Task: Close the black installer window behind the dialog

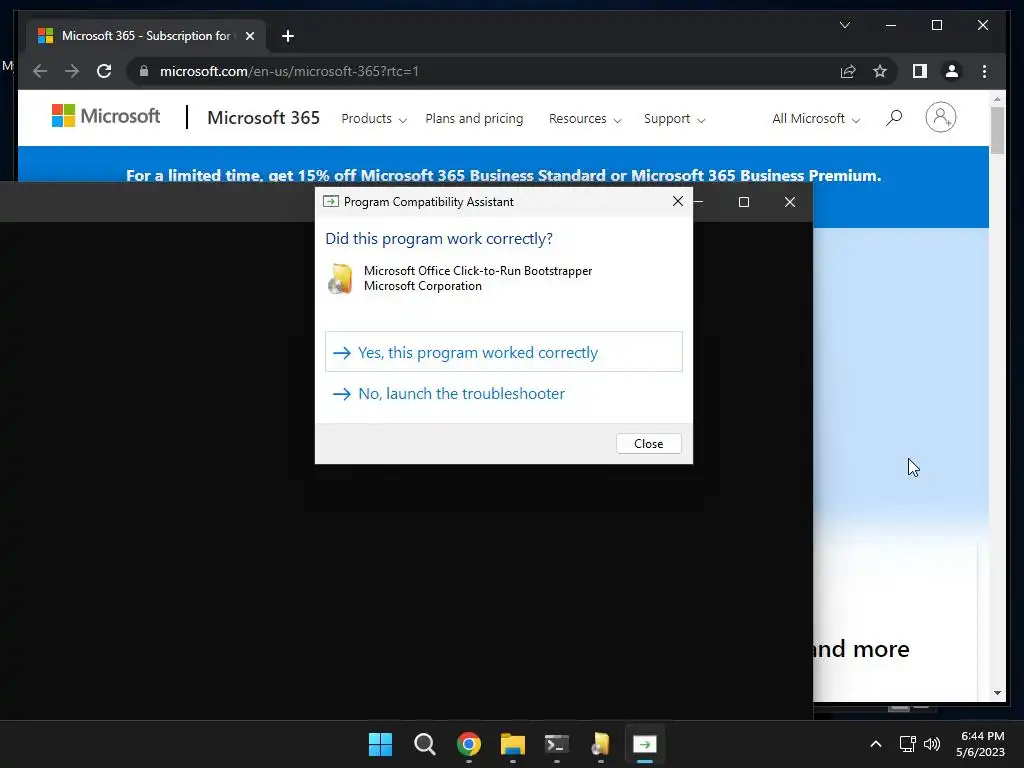Action: point(790,202)
